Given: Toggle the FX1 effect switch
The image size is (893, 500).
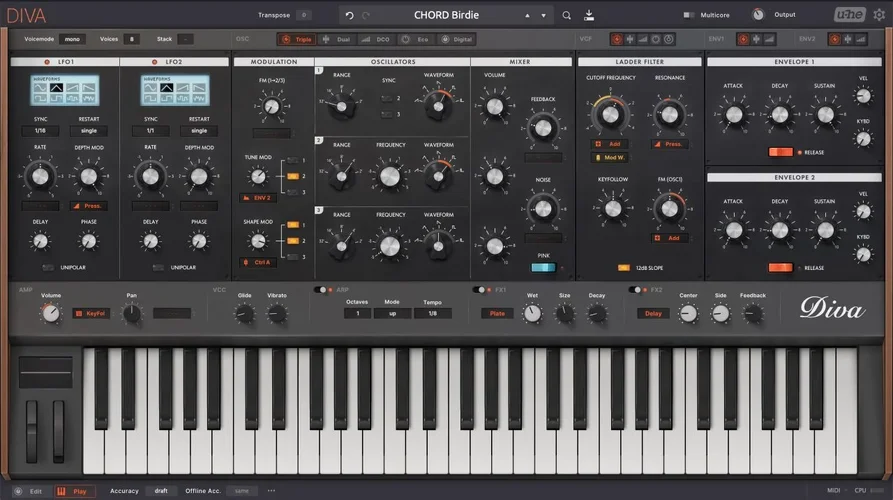Looking at the screenshot, I should coord(480,289).
